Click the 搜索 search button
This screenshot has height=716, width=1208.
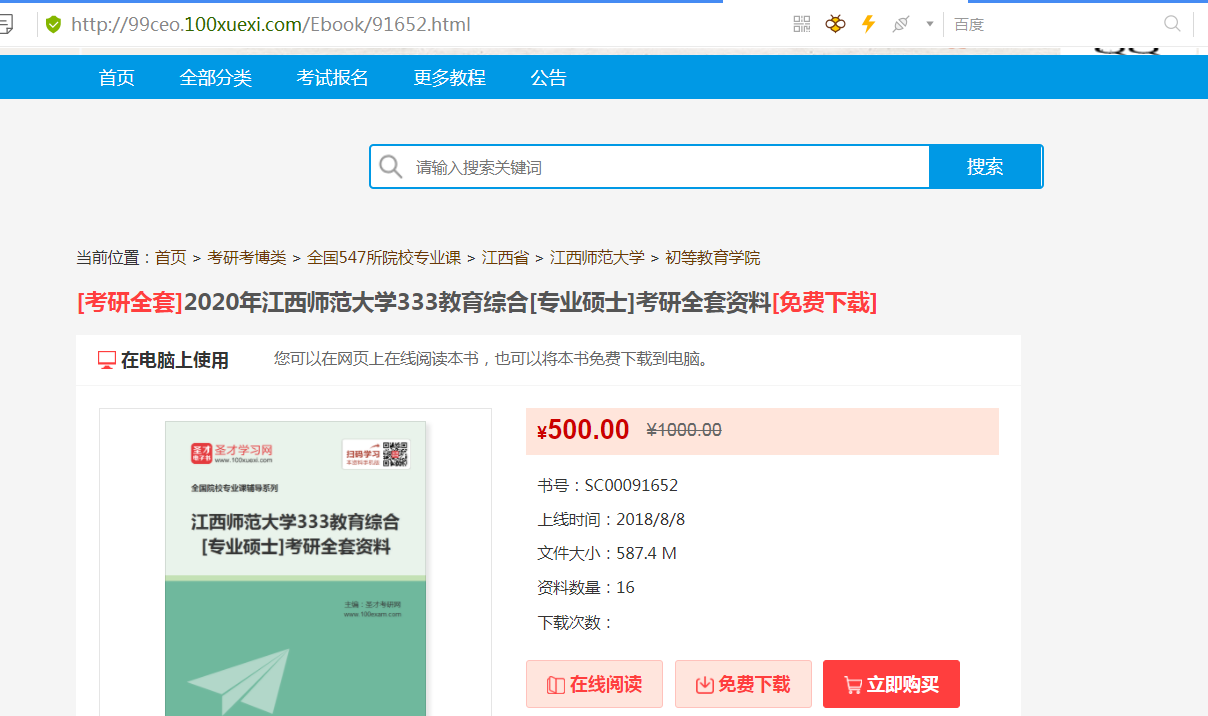[986, 166]
